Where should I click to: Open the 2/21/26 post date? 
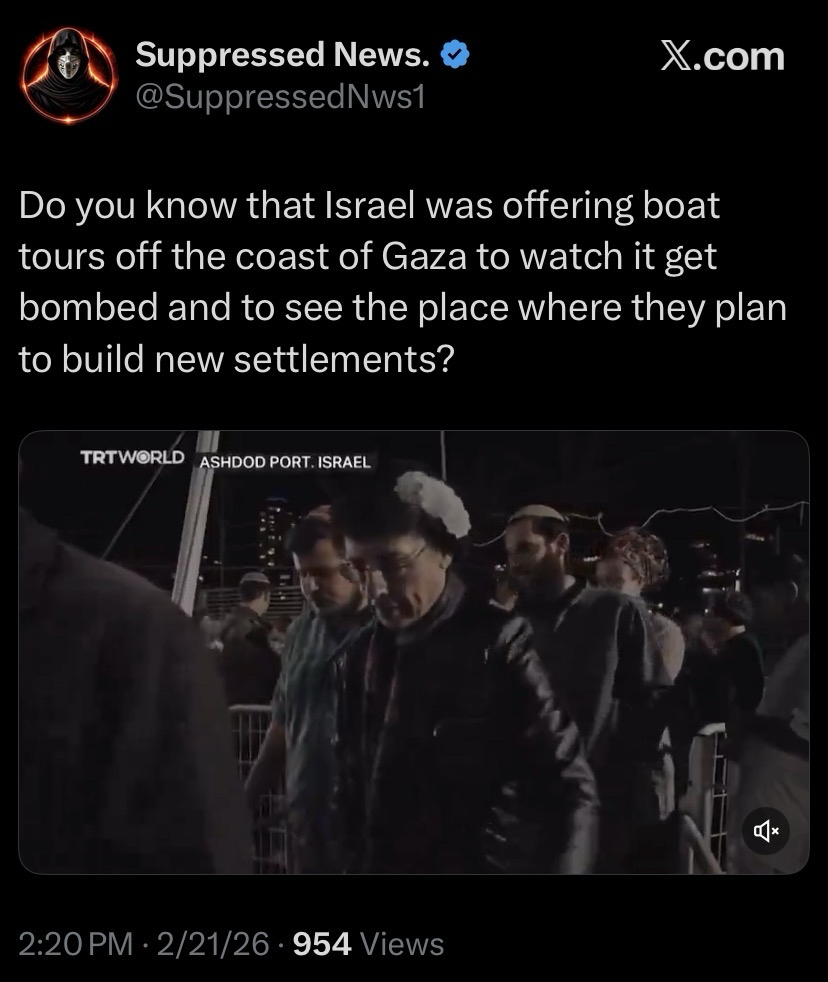point(214,944)
